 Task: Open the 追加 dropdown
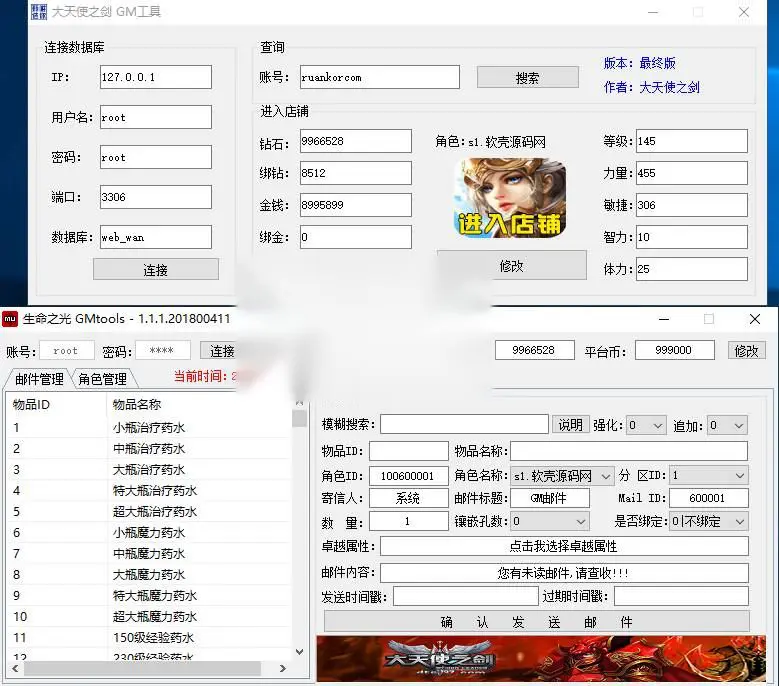727,426
